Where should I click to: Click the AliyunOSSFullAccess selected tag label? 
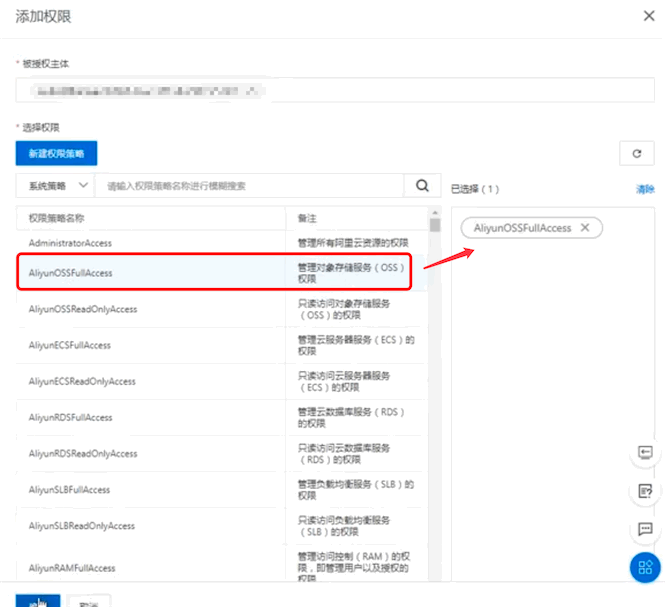tap(522, 228)
